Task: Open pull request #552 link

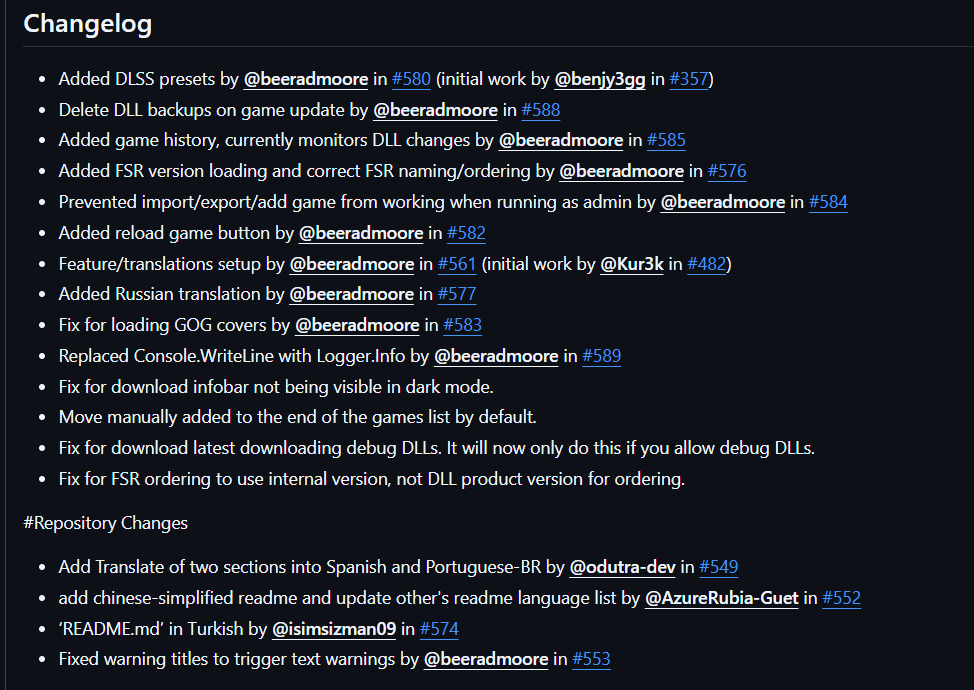Action: click(x=841, y=598)
